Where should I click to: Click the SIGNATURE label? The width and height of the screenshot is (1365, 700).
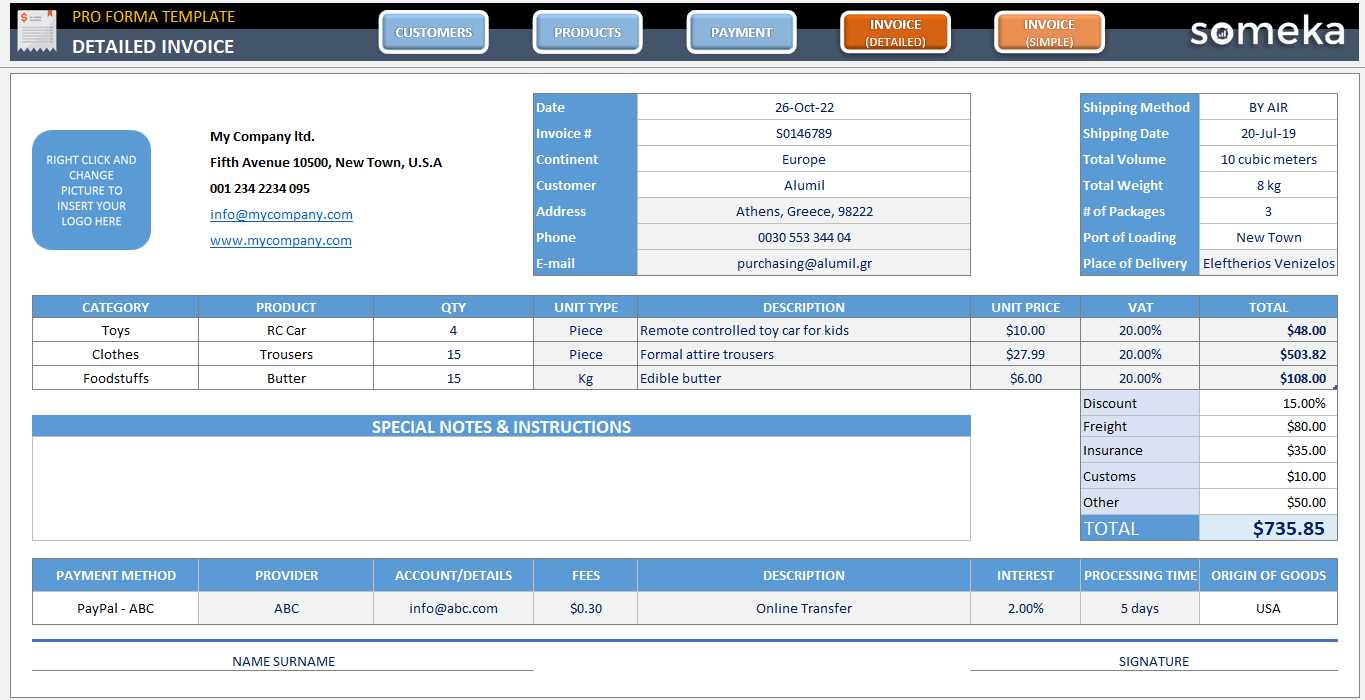click(x=1154, y=661)
